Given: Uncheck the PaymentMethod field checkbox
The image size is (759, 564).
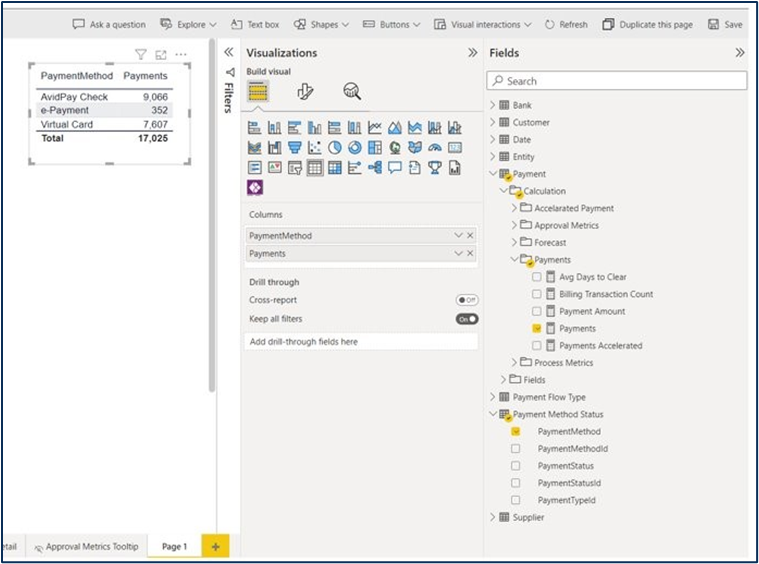Looking at the screenshot, I should 516,431.
